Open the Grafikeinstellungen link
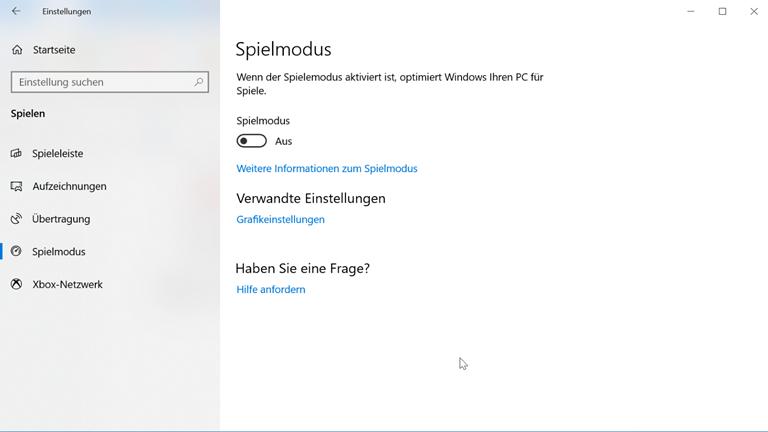This screenshot has width=768, height=432. 280,220
